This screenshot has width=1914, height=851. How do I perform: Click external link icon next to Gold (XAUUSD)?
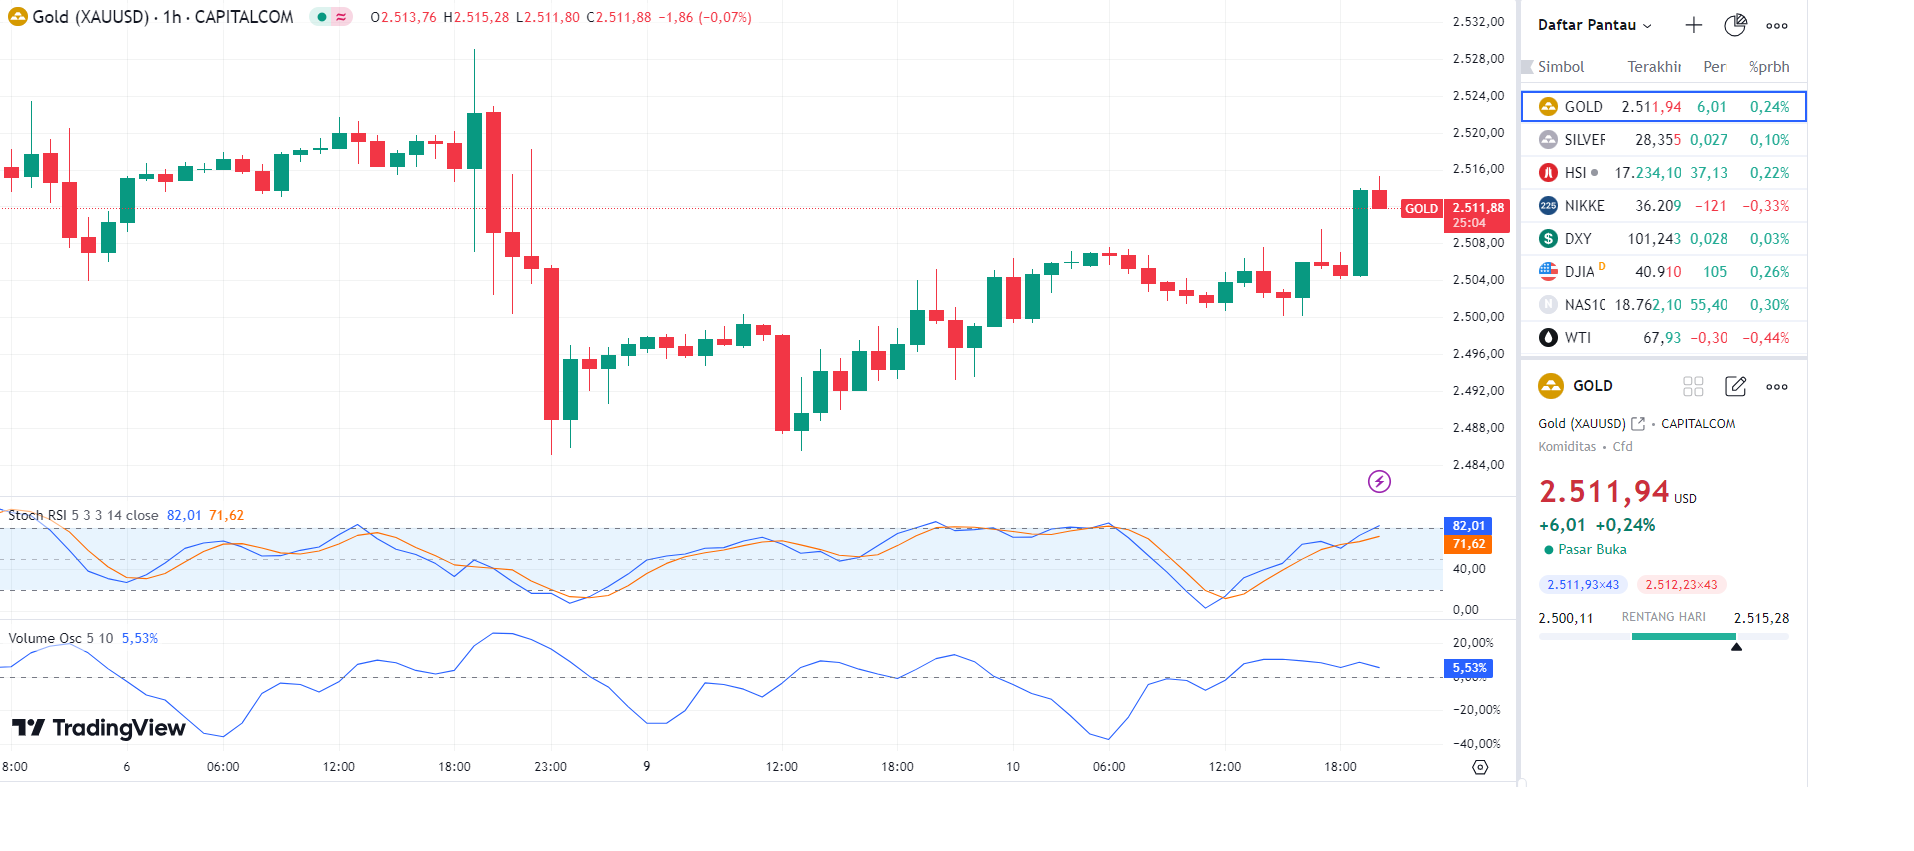pos(1638,424)
